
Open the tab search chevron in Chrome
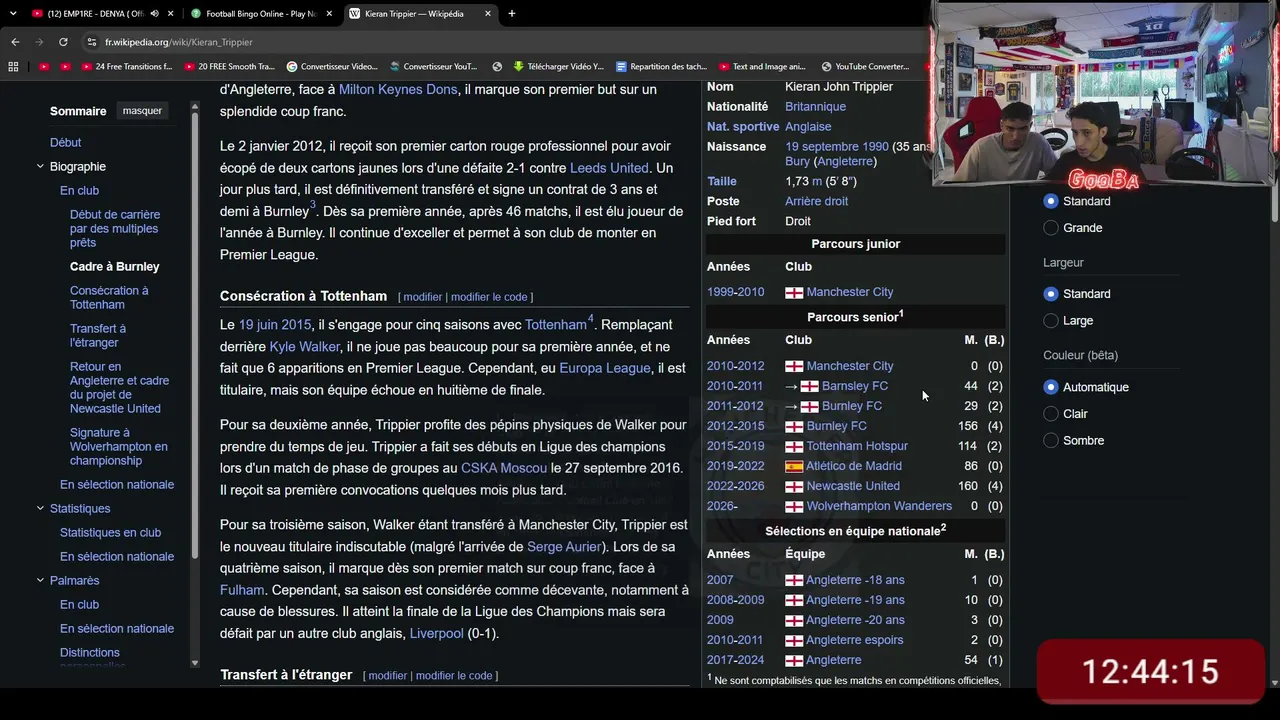coord(13,14)
